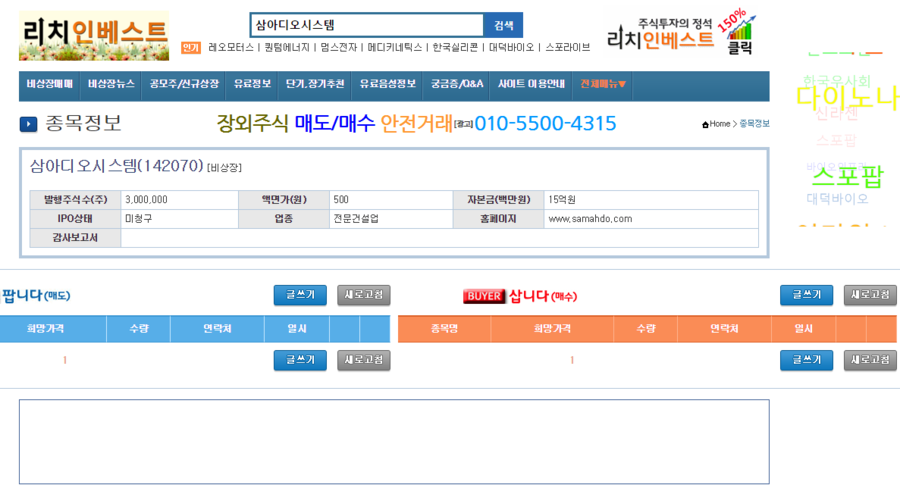The height and width of the screenshot is (485, 900).
Task: Expand the 전체메뉴 dropdown
Action: pyautogui.click(x=603, y=84)
